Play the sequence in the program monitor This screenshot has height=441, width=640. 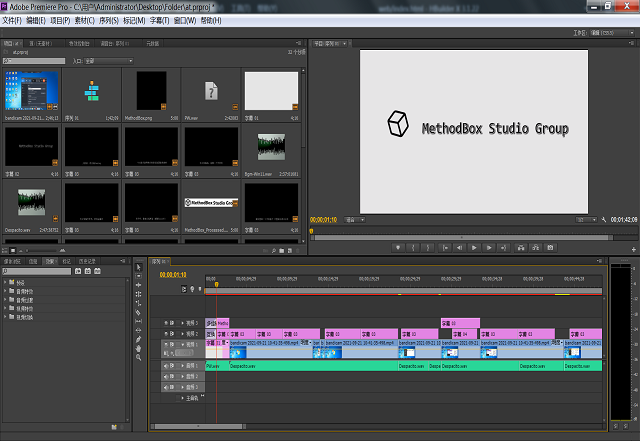point(474,247)
